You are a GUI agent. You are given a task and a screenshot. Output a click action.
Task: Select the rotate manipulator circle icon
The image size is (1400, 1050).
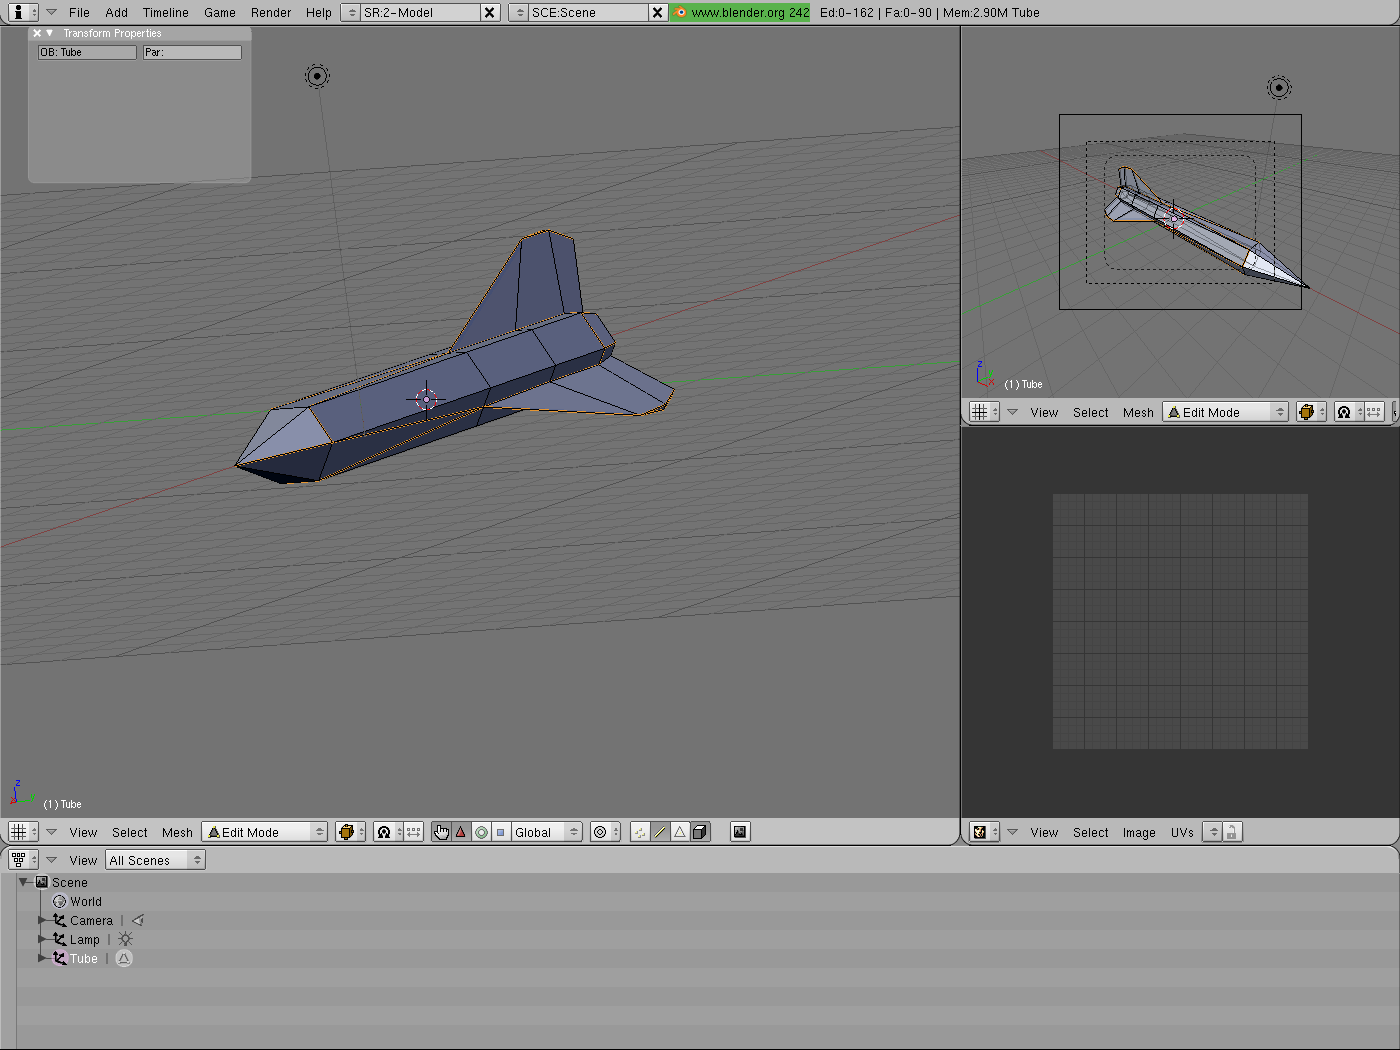point(481,832)
